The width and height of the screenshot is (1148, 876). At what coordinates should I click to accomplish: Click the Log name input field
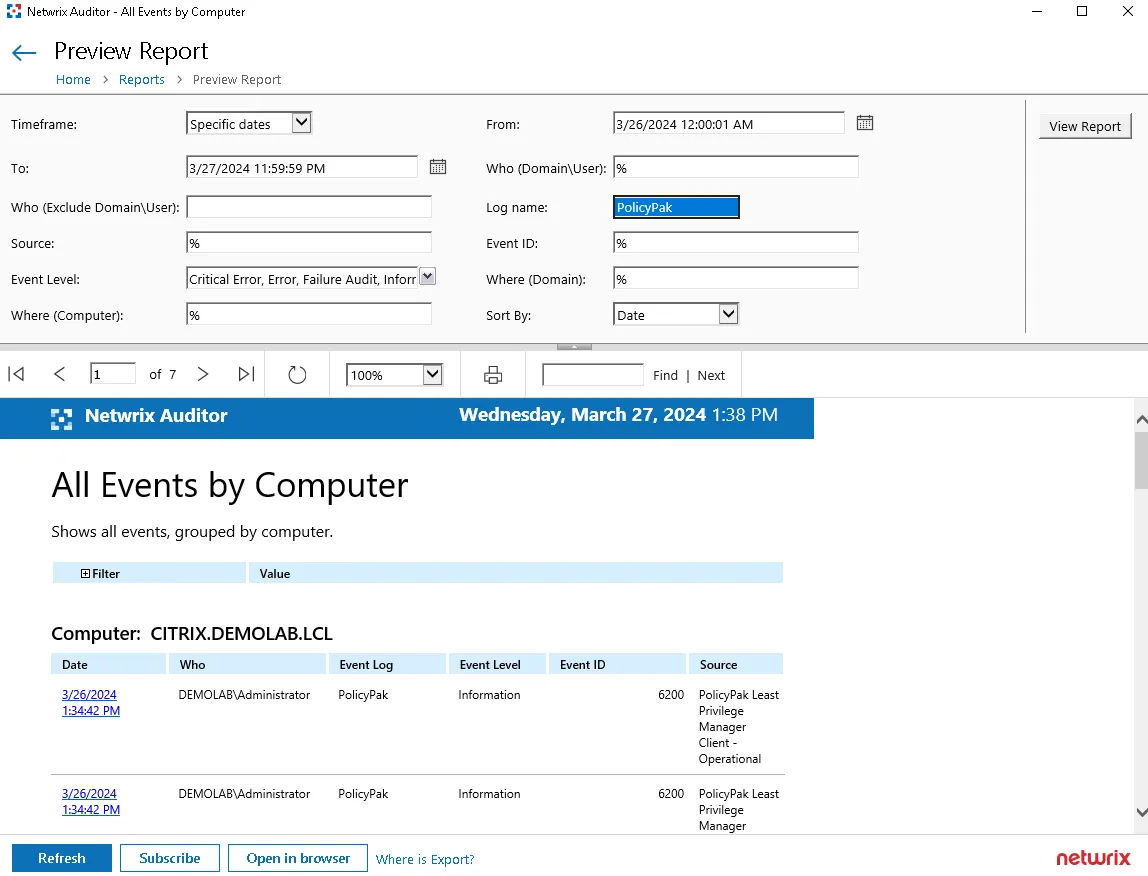676,207
